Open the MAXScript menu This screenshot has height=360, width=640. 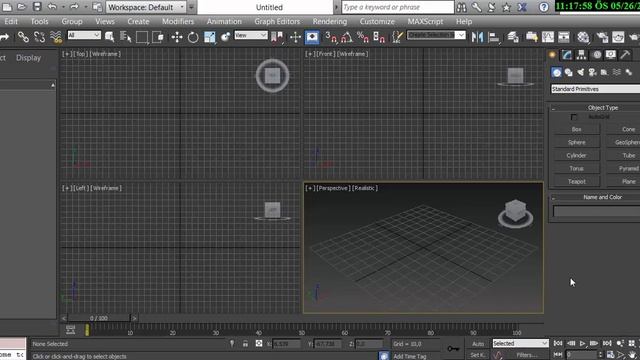coord(425,21)
